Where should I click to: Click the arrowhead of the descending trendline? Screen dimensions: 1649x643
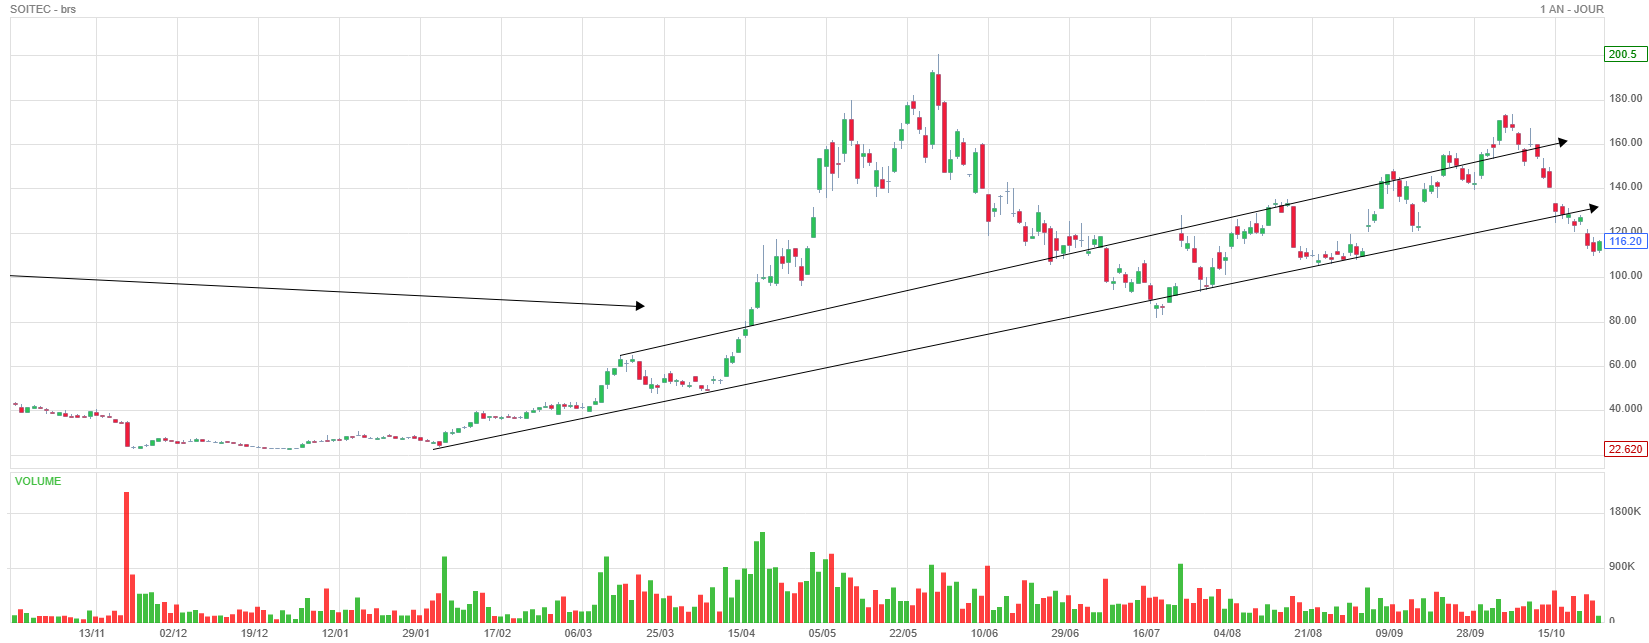coord(640,306)
